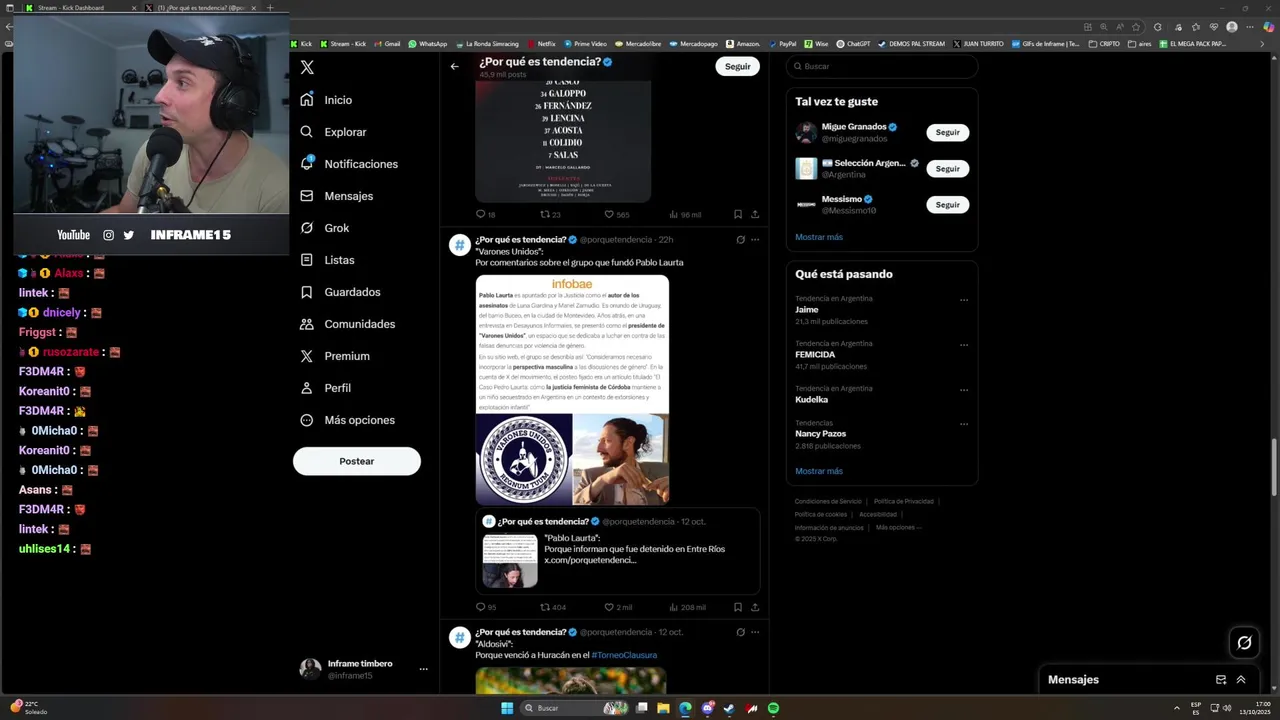This screenshot has height=720, width=1280.
Task: Click the Guardados bookmark icon in sidebar
Action: [x=307, y=292]
